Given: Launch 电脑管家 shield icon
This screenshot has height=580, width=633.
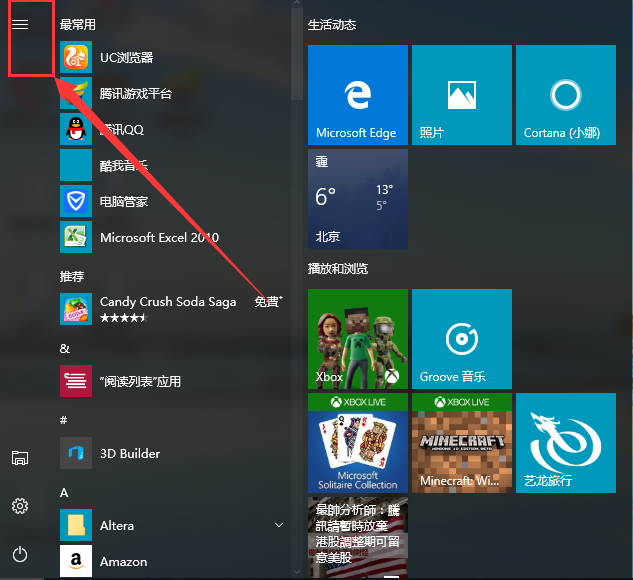Looking at the screenshot, I should pyautogui.click(x=76, y=201).
